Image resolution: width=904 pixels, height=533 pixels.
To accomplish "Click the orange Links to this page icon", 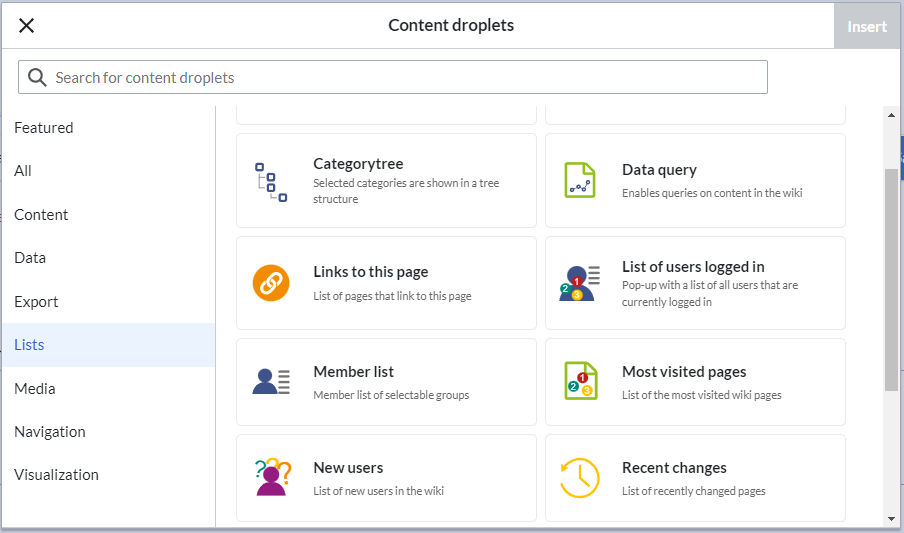I will pyautogui.click(x=271, y=283).
